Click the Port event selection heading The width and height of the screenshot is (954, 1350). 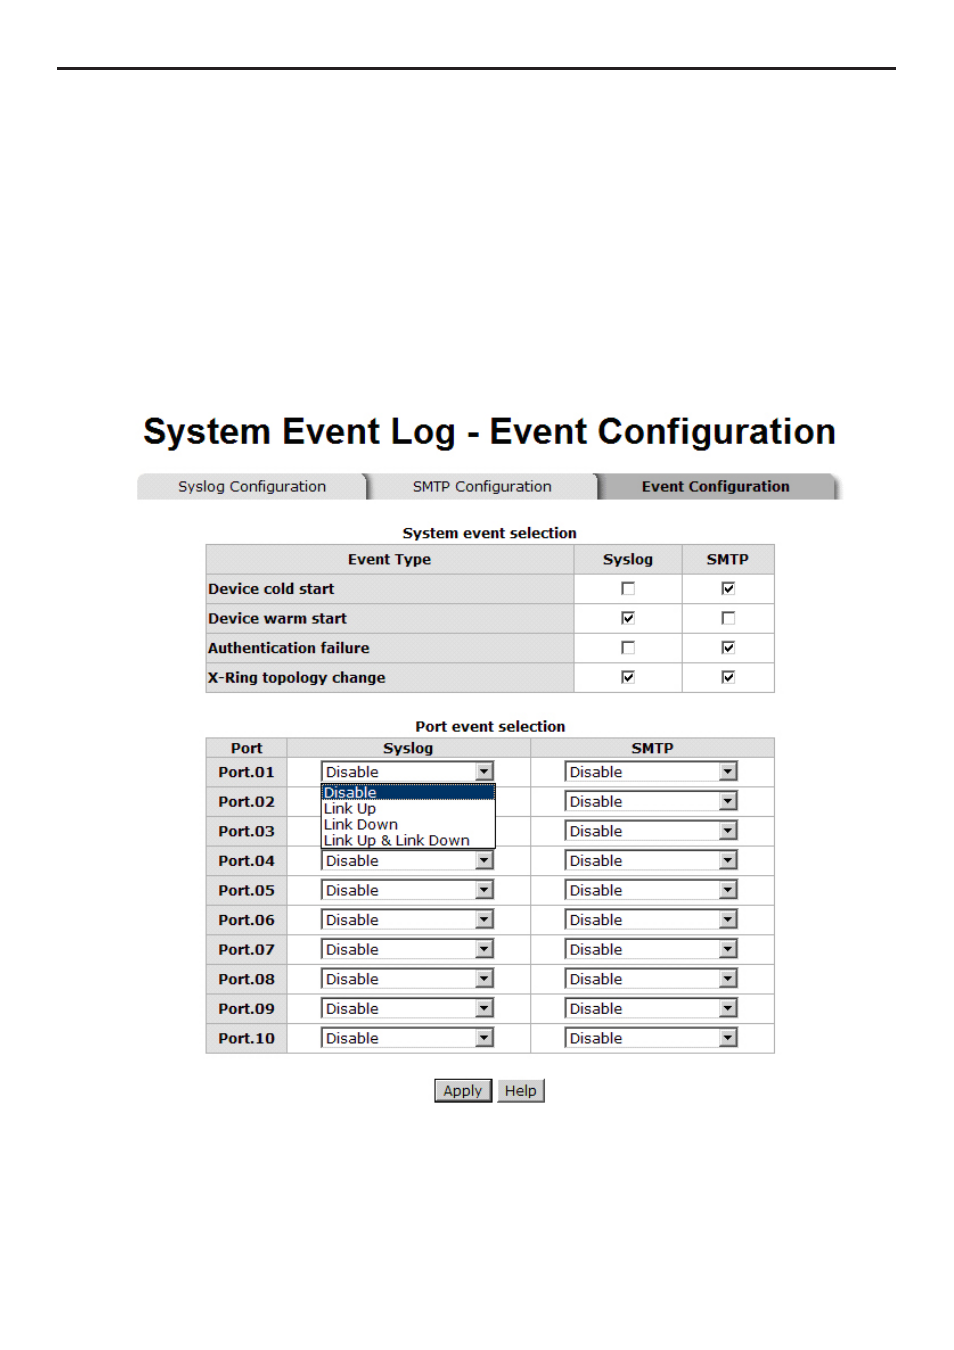click(490, 726)
